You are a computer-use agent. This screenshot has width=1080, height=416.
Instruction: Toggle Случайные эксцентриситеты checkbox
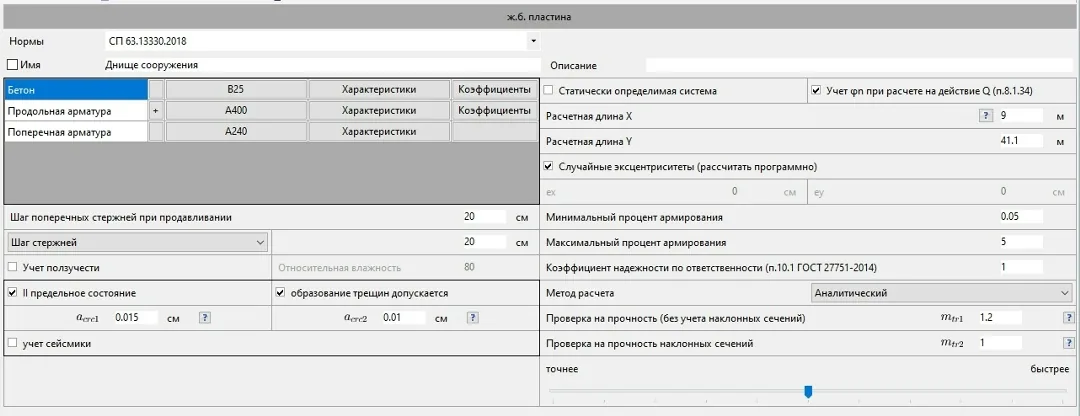[549, 166]
